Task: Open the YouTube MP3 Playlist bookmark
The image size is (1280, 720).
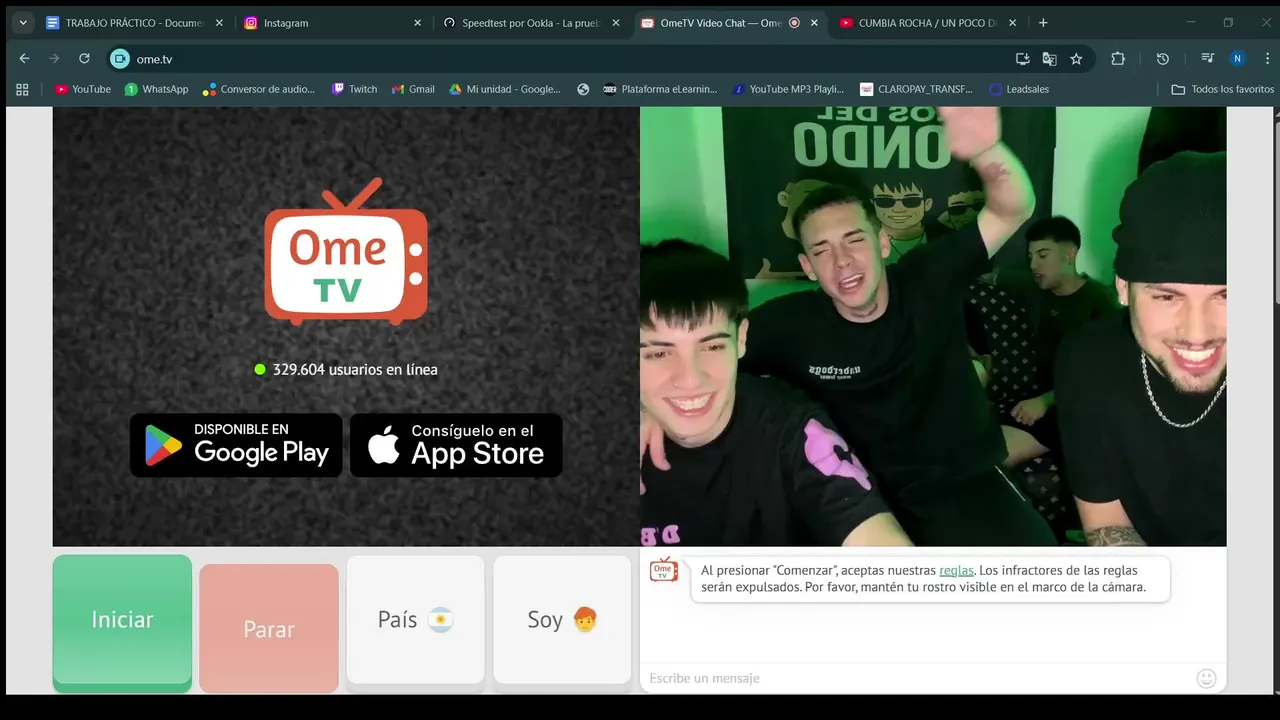Action: click(x=788, y=89)
